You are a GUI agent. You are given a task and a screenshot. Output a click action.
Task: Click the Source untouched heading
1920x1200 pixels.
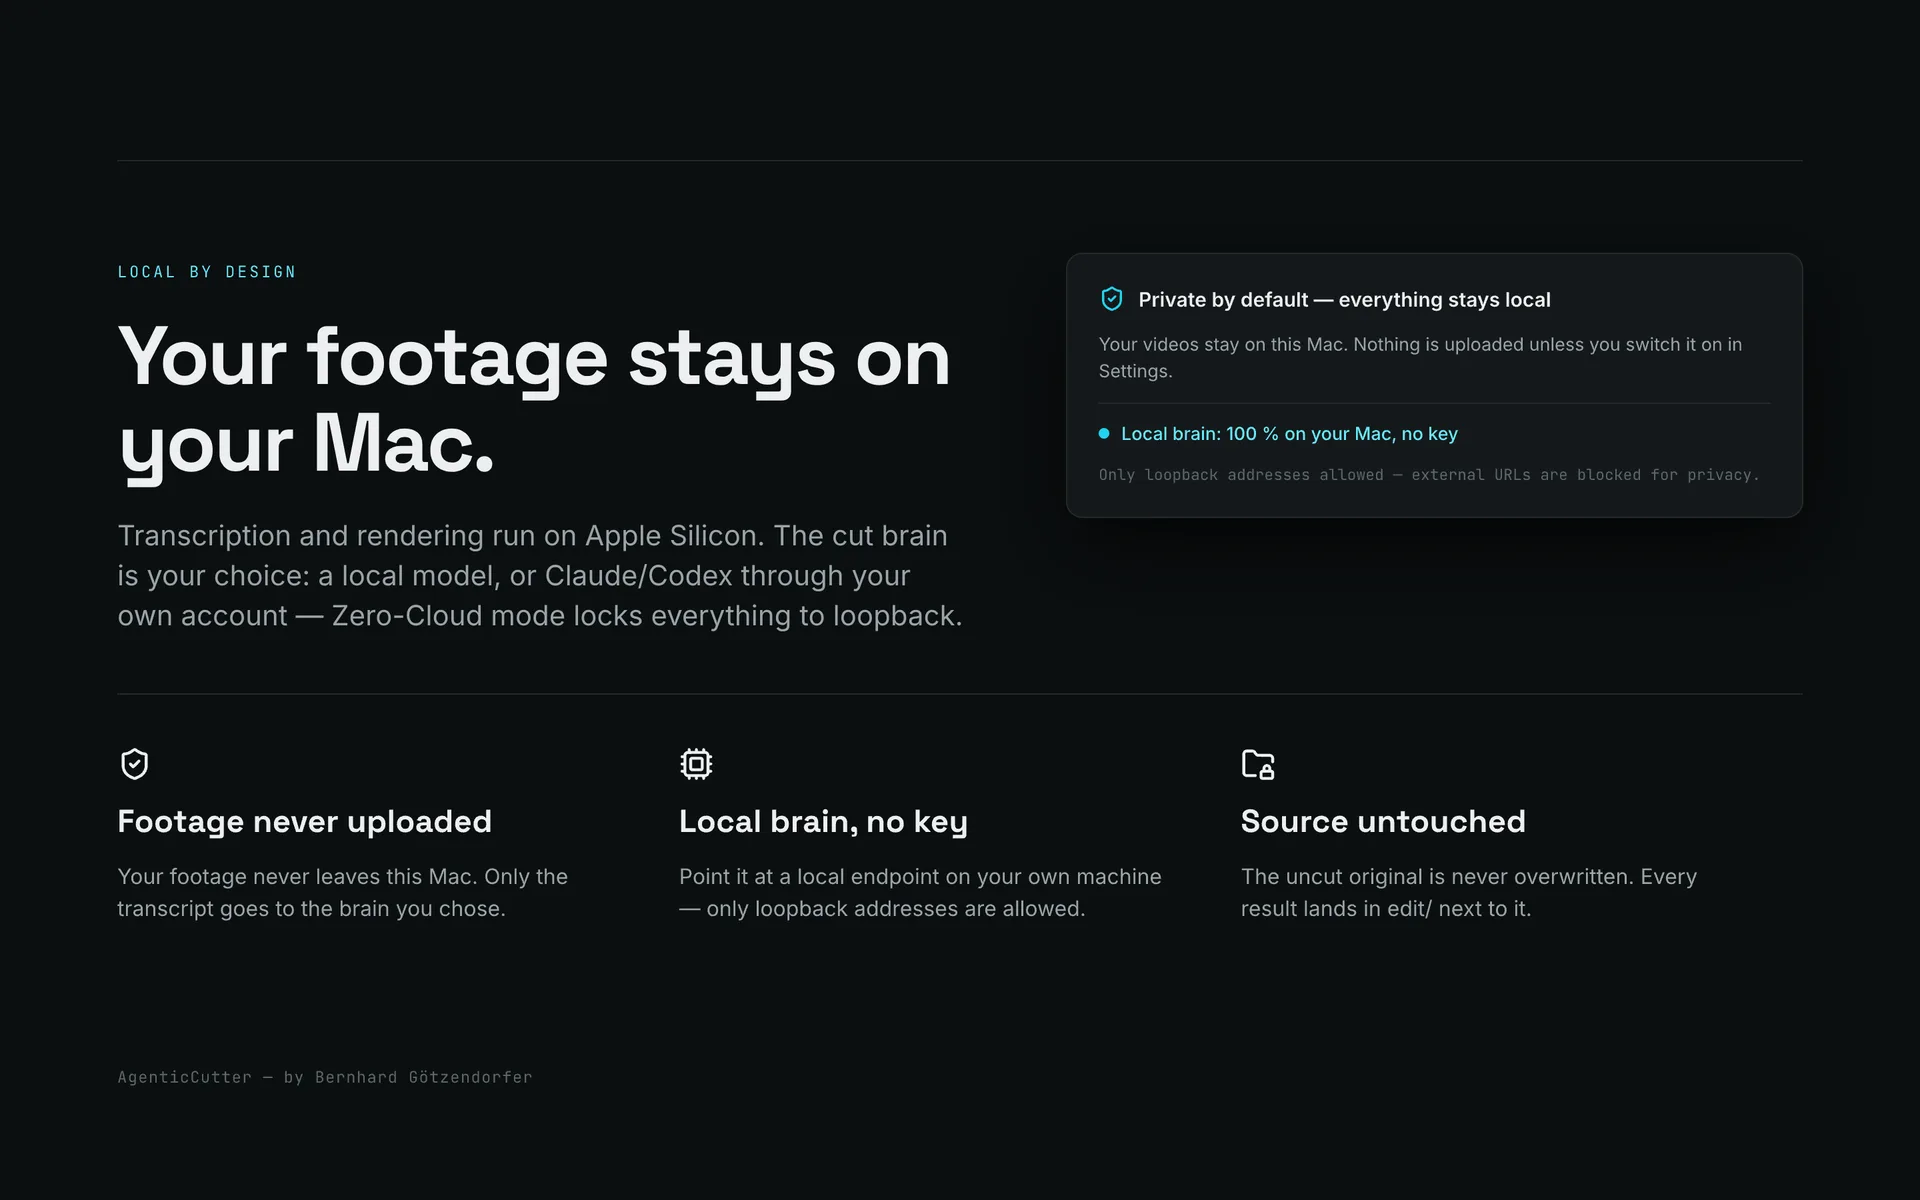click(x=1383, y=822)
